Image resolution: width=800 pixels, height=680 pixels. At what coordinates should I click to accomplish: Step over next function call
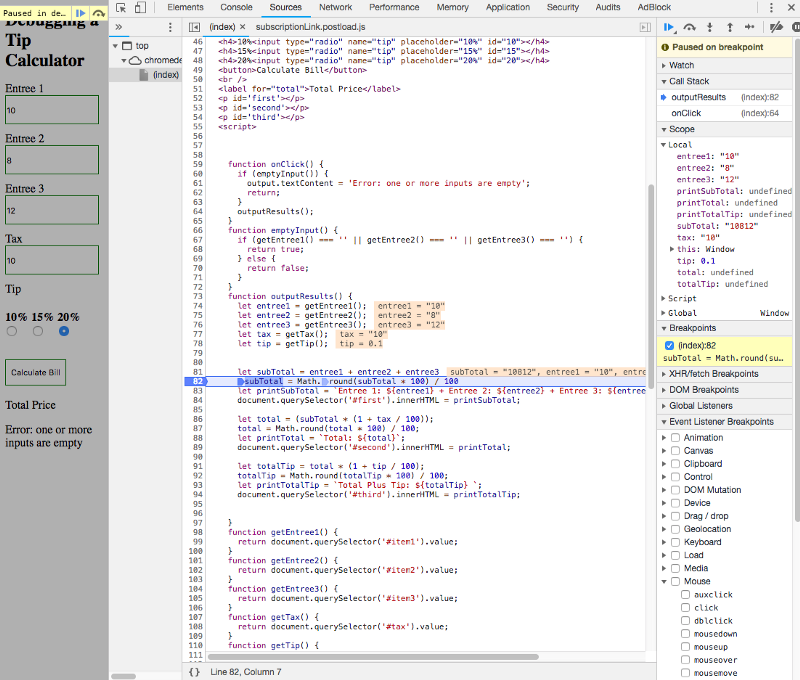(x=690, y=27)
